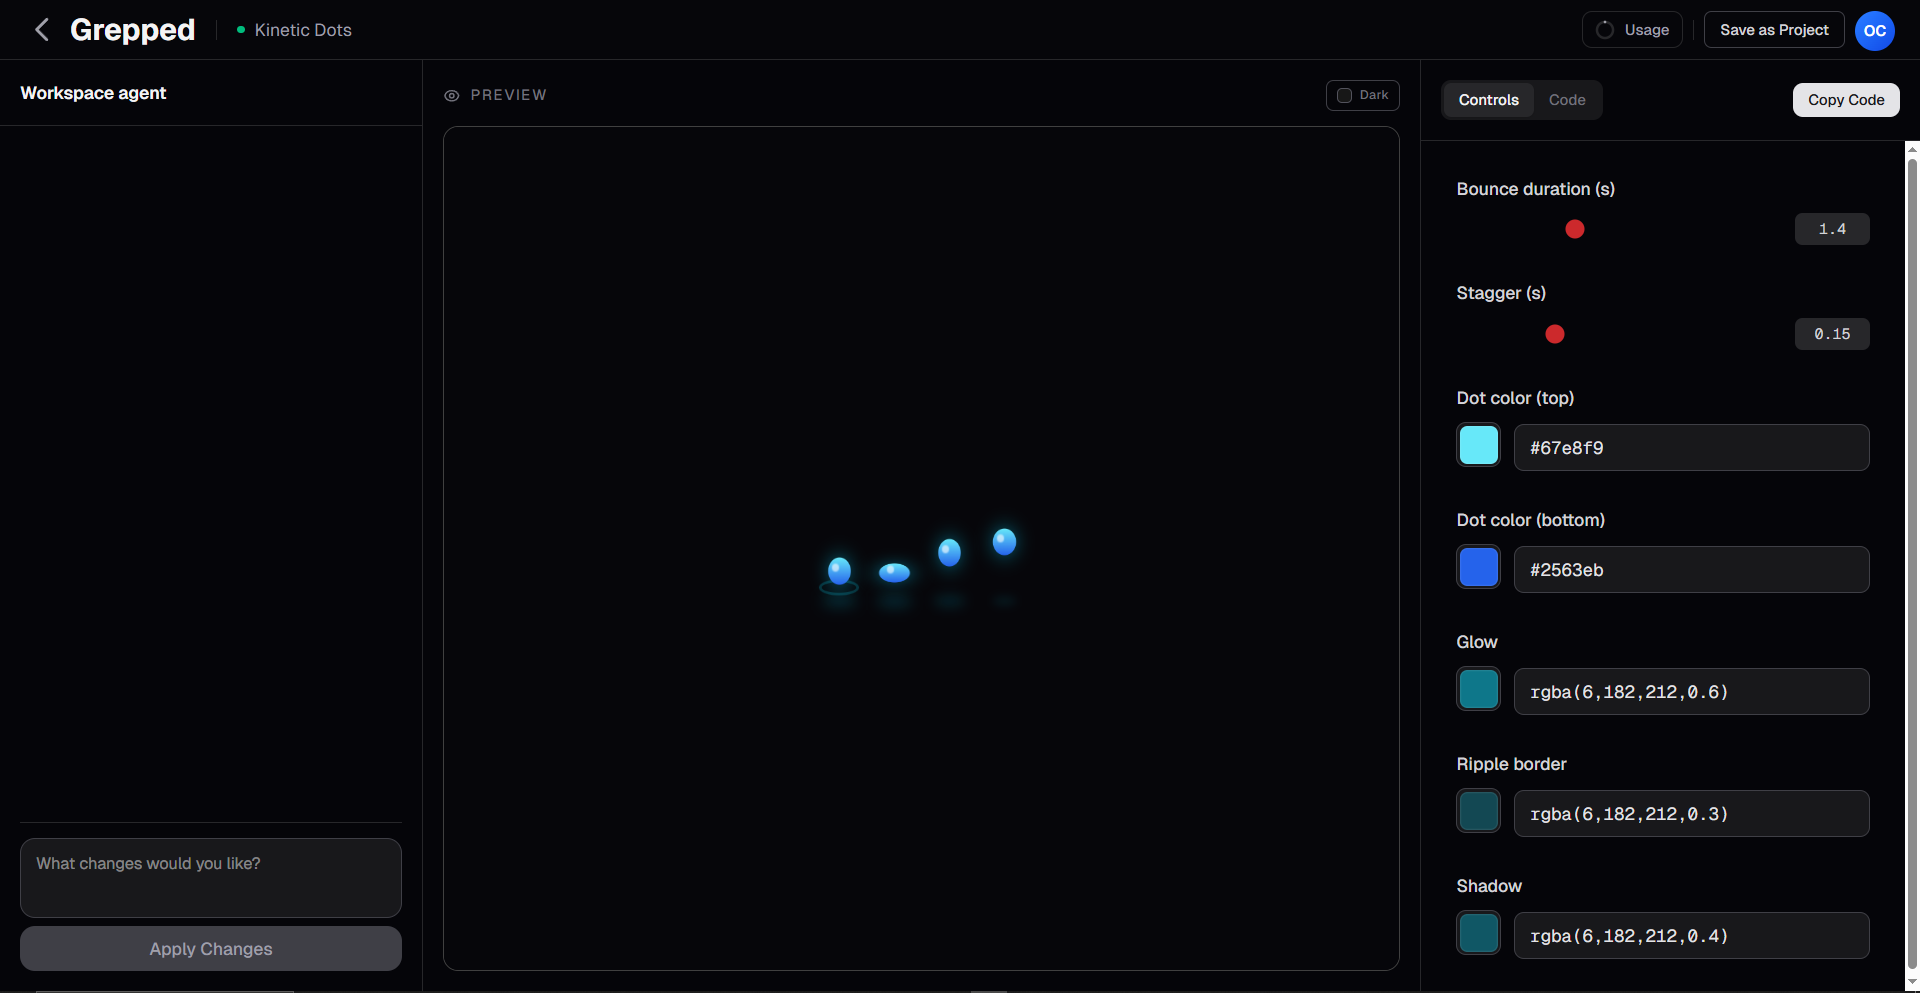Click the circular loader icon inside Usage
The height and width of the screenshot is (993, 1920).
tap(1605, 30)
